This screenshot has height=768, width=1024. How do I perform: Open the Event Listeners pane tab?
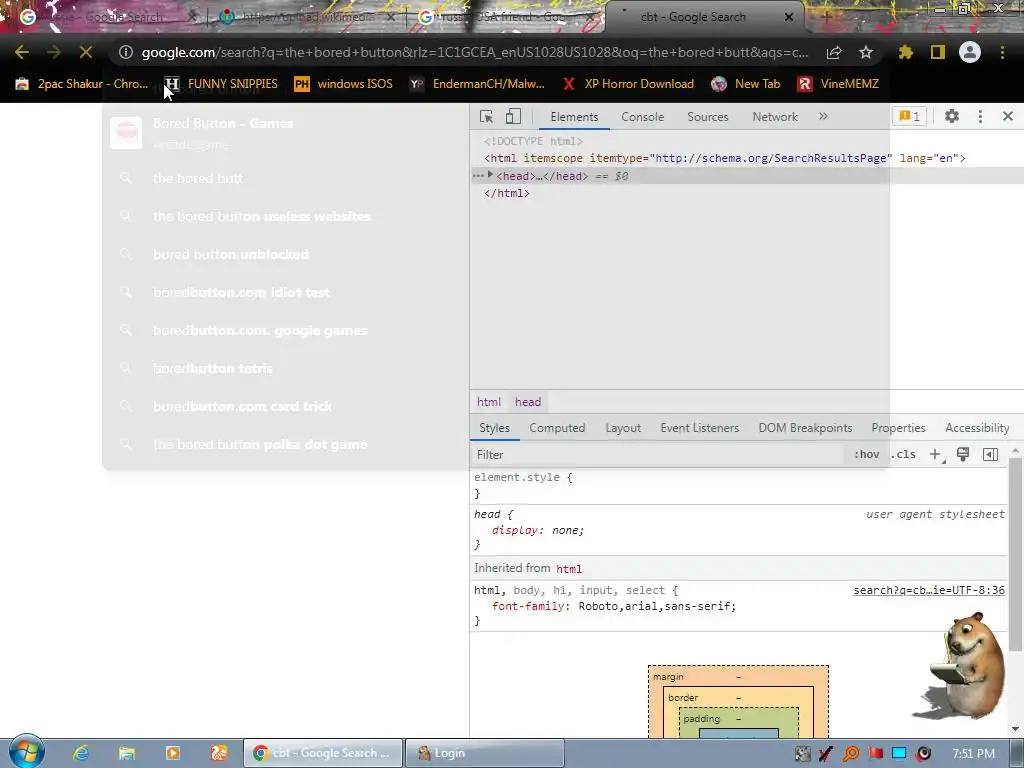(699, 428)
